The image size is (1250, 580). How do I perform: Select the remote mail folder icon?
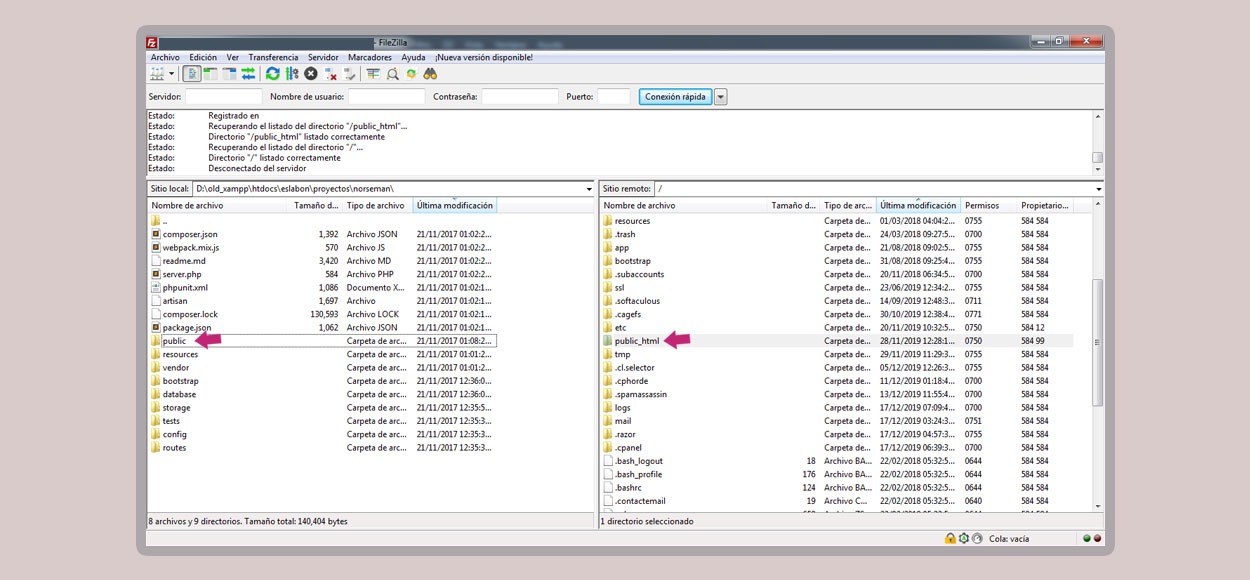[608, 421]
